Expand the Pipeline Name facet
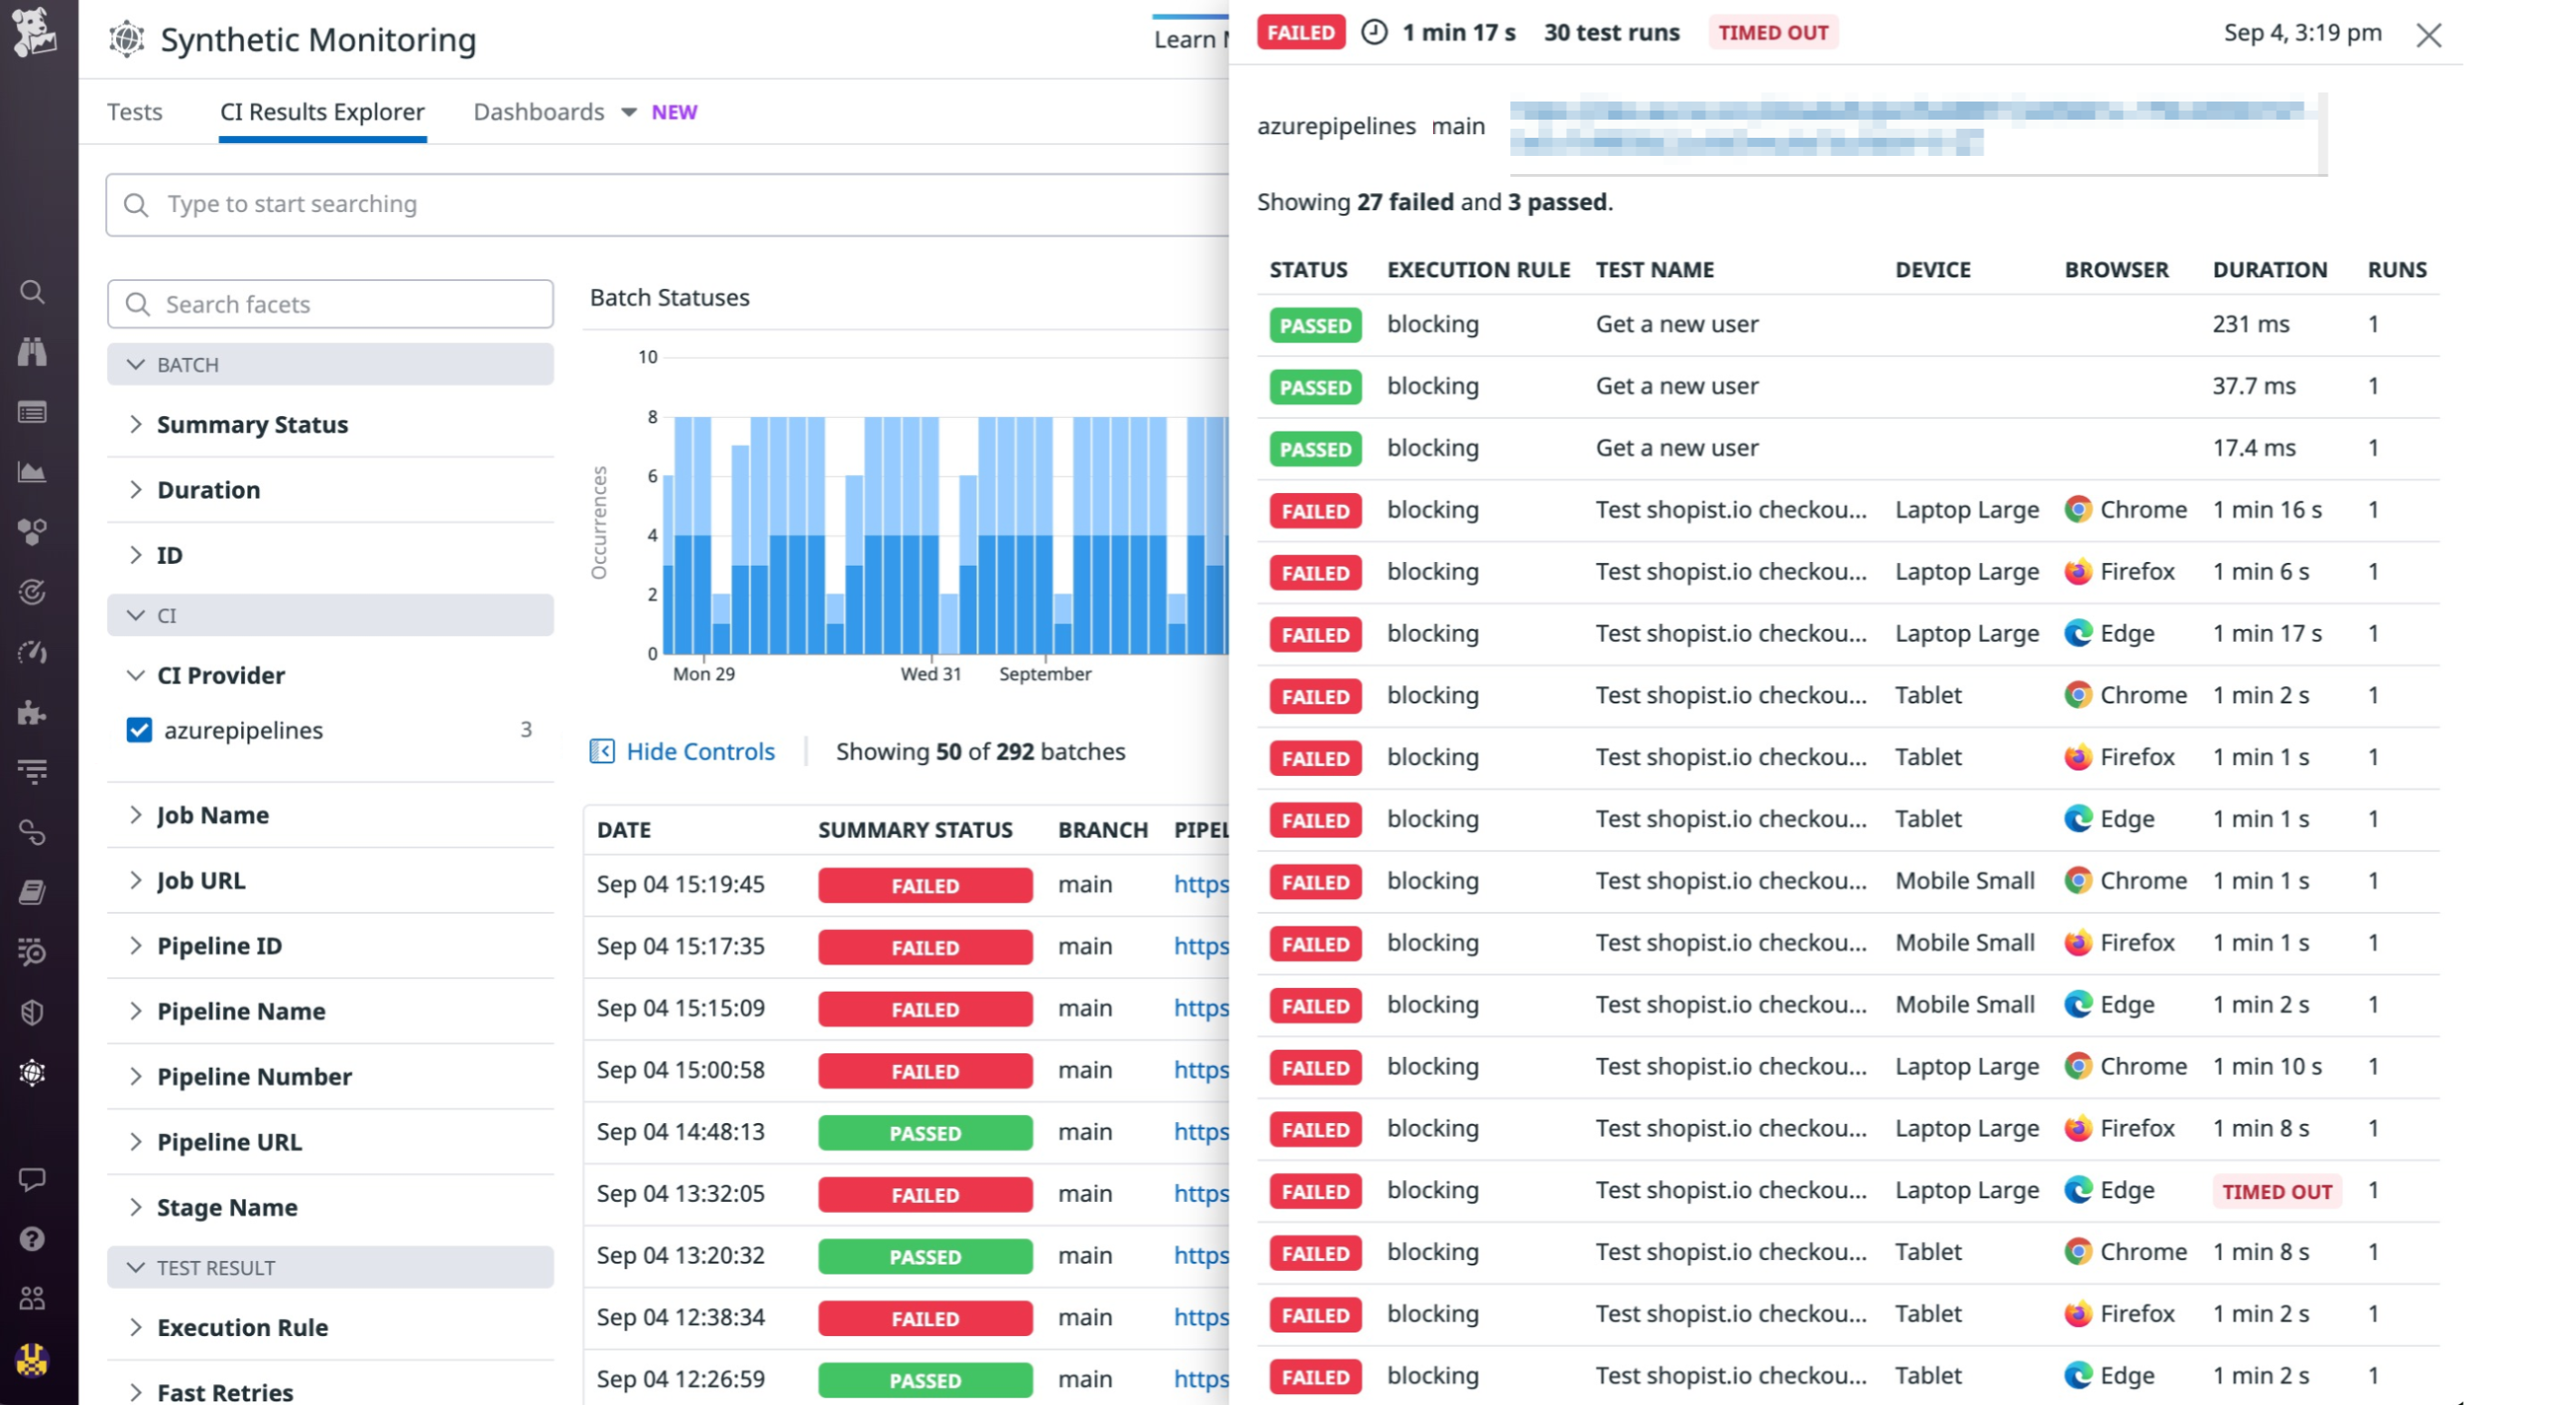 (x=241, y=1011)
